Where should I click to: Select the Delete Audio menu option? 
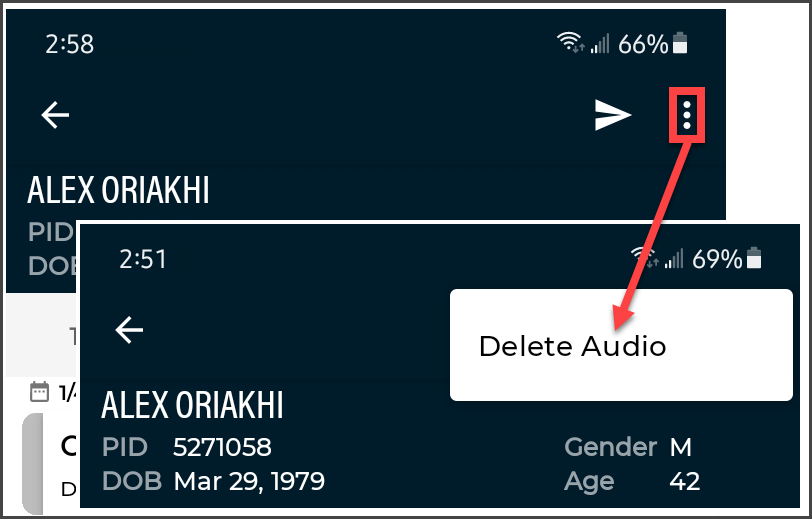[x=572, y=346]
